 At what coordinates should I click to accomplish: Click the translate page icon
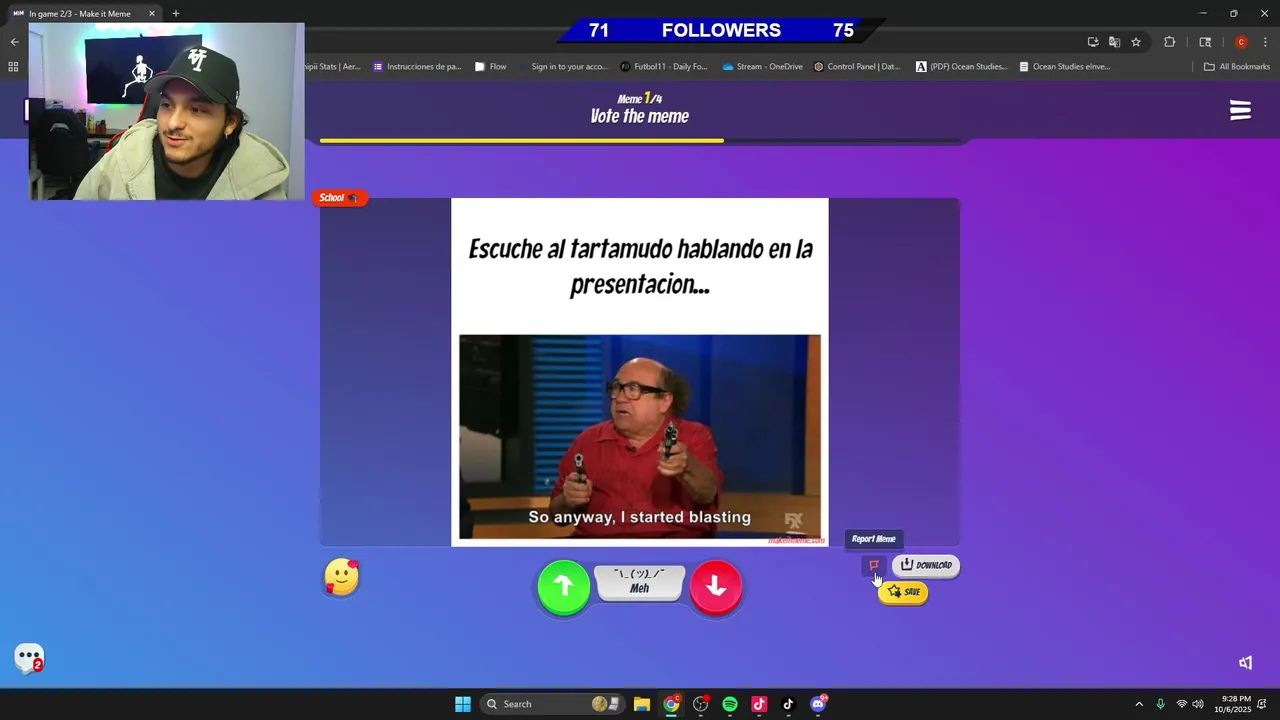1114,42
